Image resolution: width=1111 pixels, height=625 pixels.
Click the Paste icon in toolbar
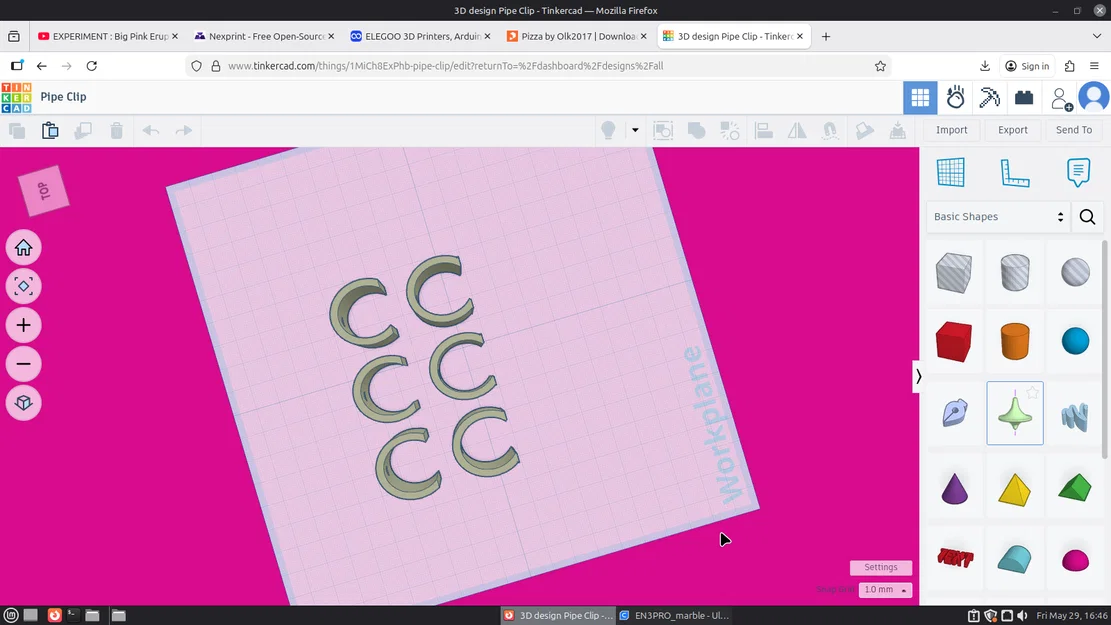tap(50, 130)
